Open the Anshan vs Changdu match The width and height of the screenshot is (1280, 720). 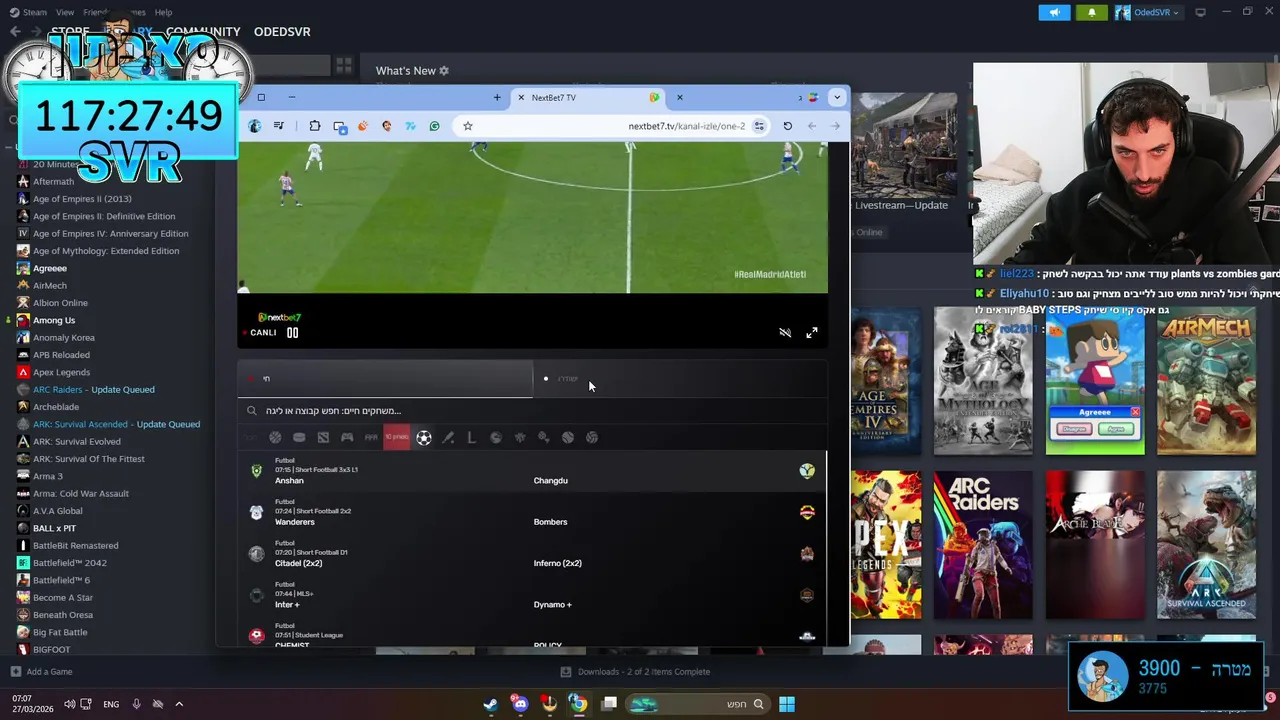click(x=532, y=471)
